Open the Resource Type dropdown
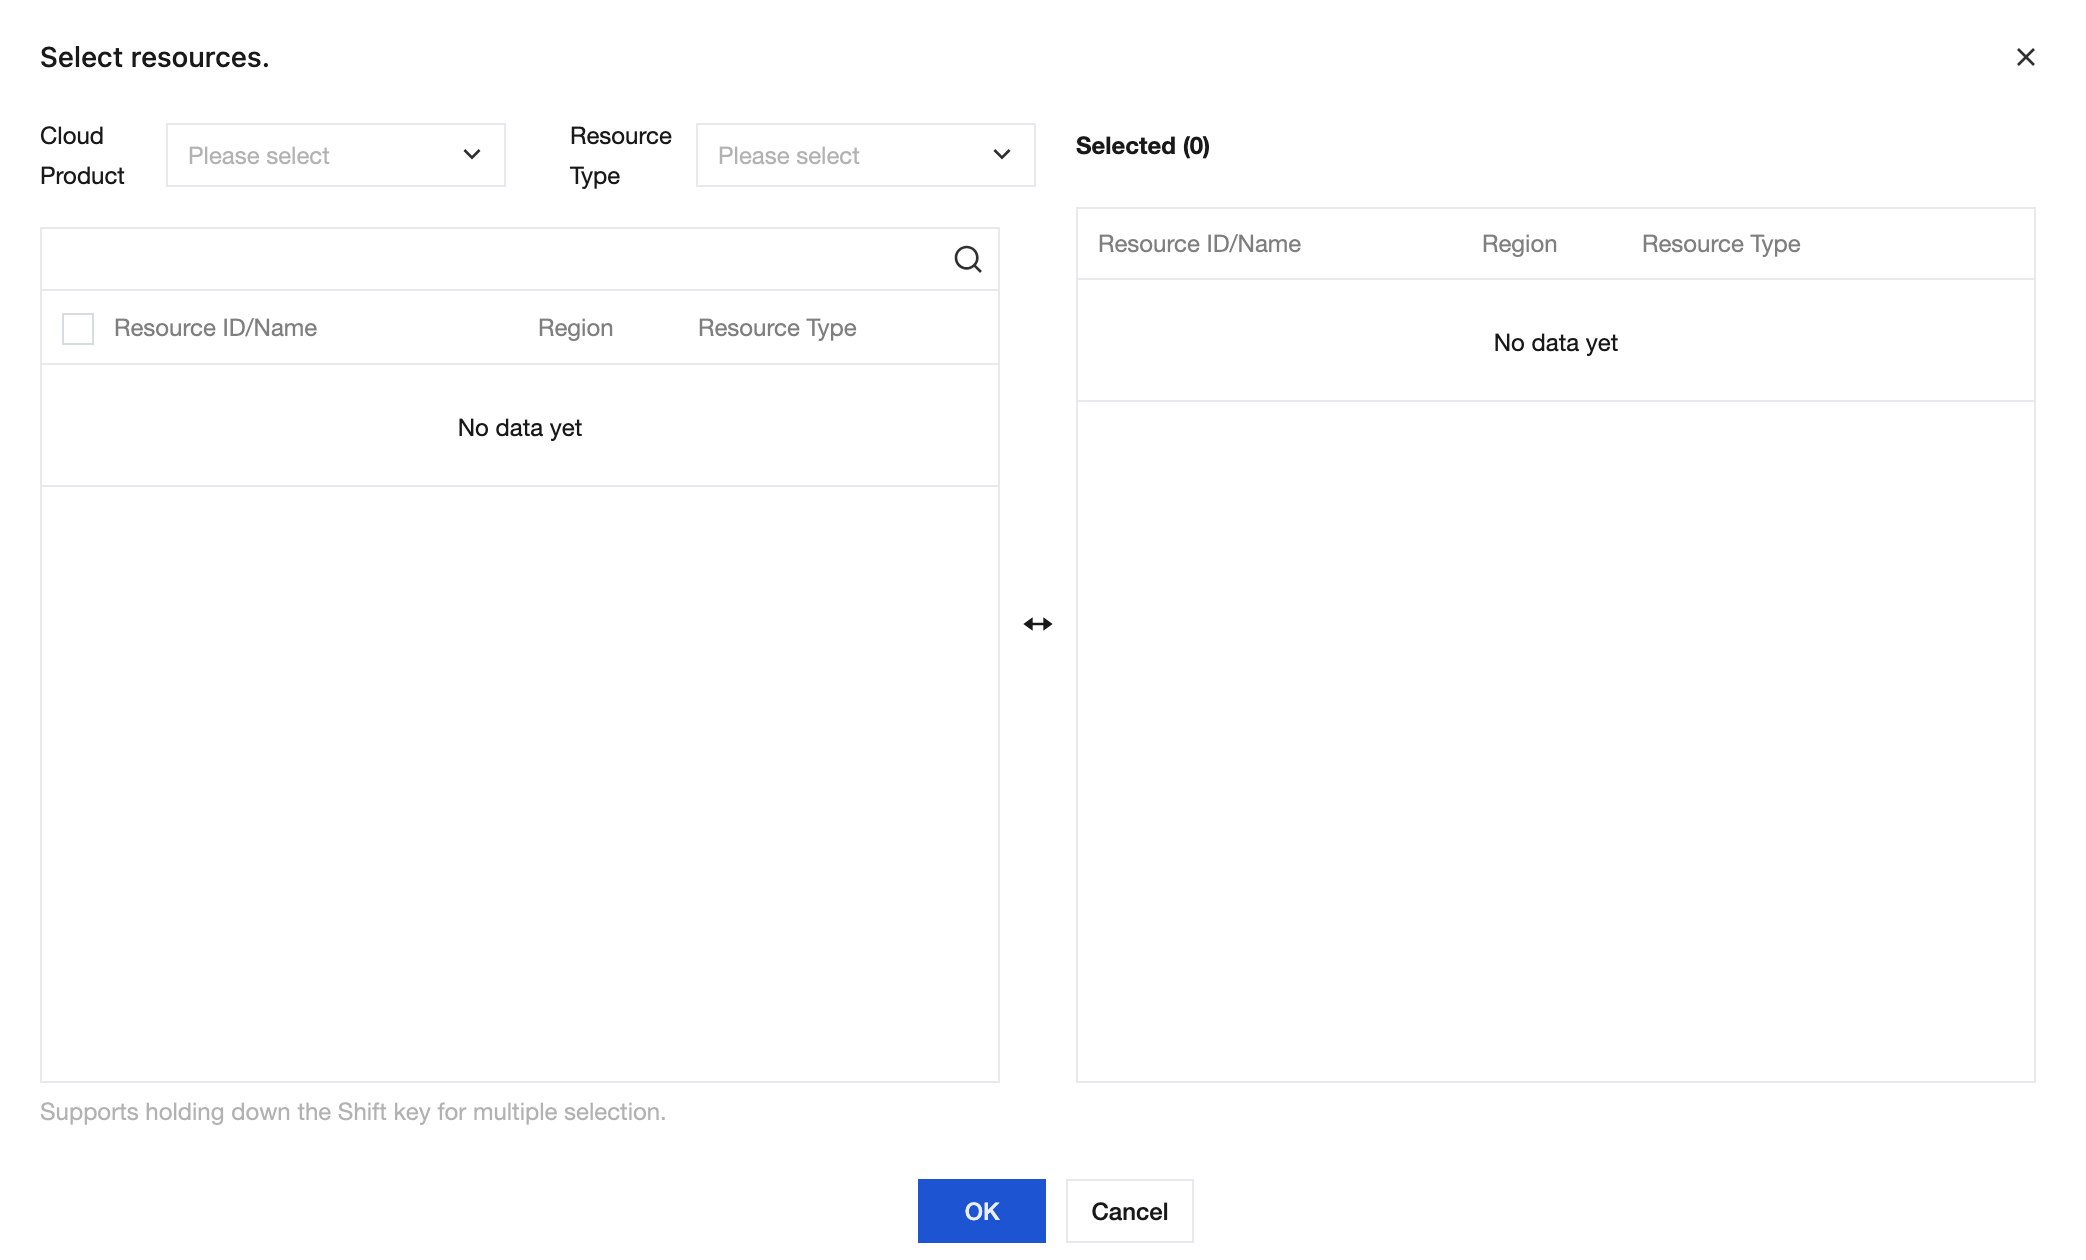The width and height of the screenshot is (2086, 1260). (x=865, y=155)
